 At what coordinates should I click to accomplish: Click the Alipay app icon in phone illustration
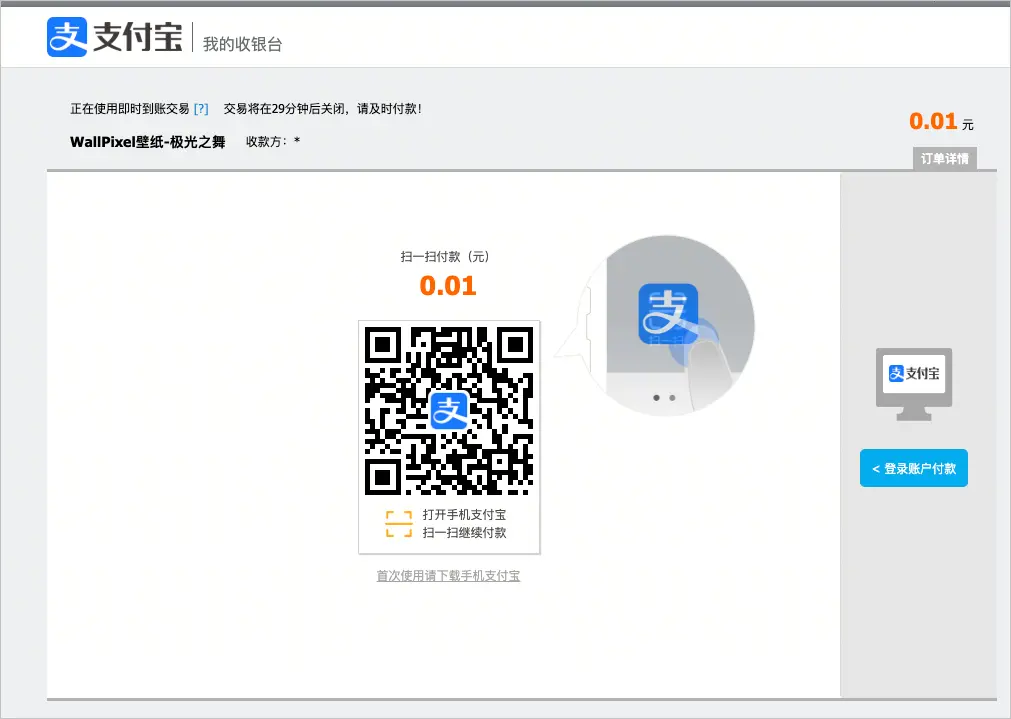tap(669, 314)
